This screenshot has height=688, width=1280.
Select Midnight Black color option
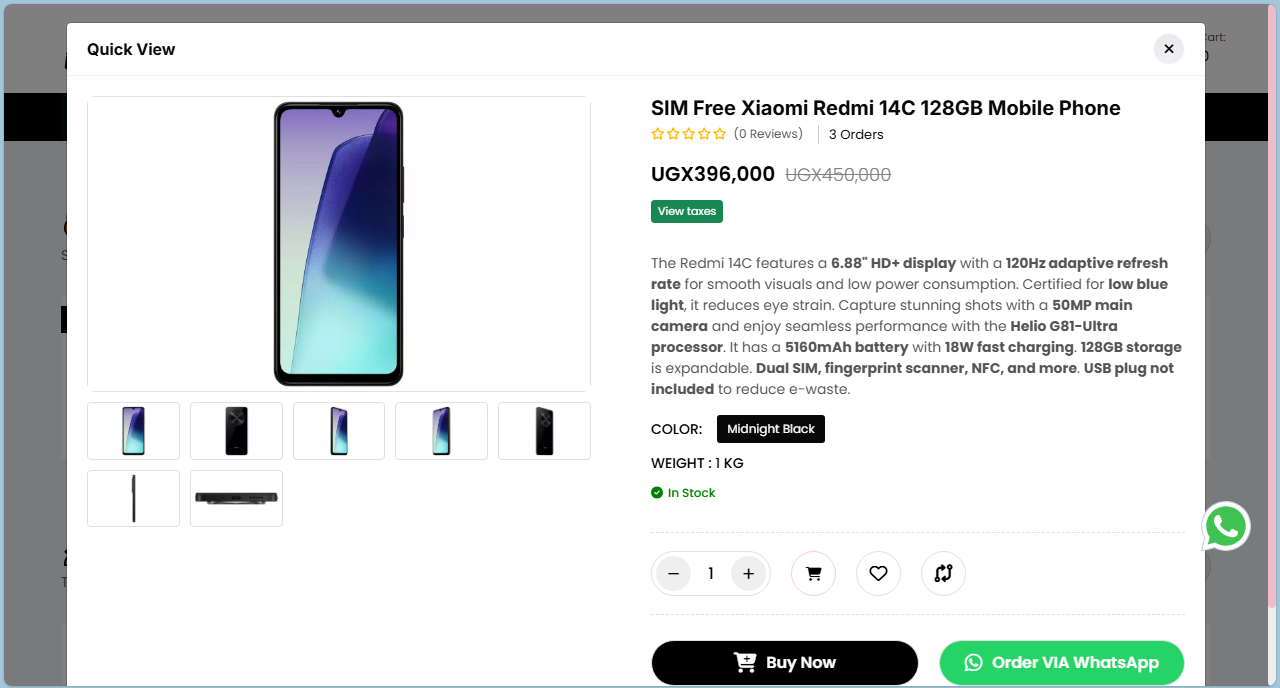[770, 429]
